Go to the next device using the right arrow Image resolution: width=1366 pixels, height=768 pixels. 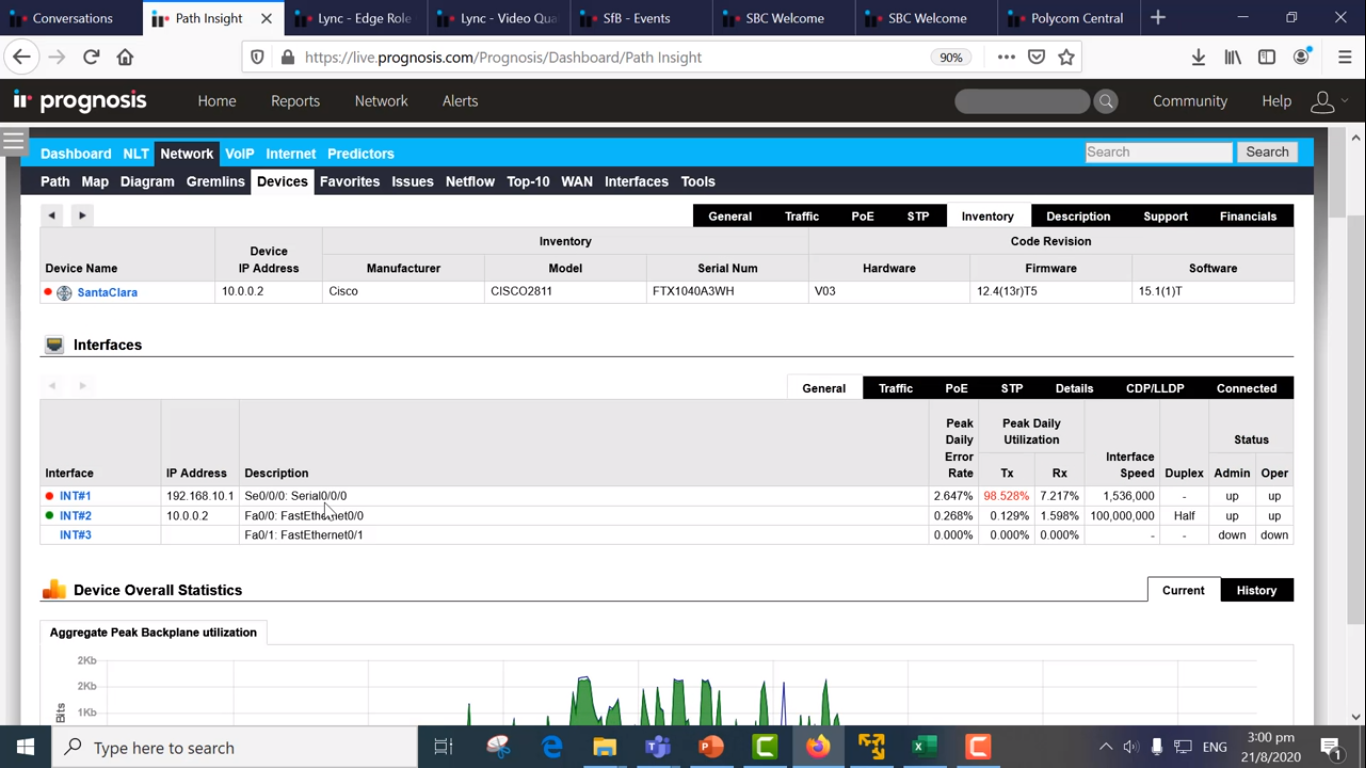(82, 215)
